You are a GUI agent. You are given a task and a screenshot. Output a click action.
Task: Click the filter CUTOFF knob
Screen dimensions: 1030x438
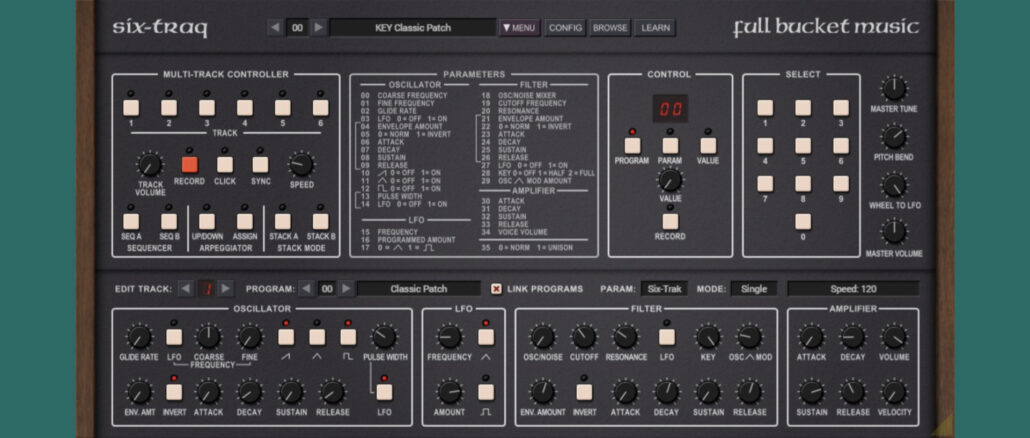(584, 337)
